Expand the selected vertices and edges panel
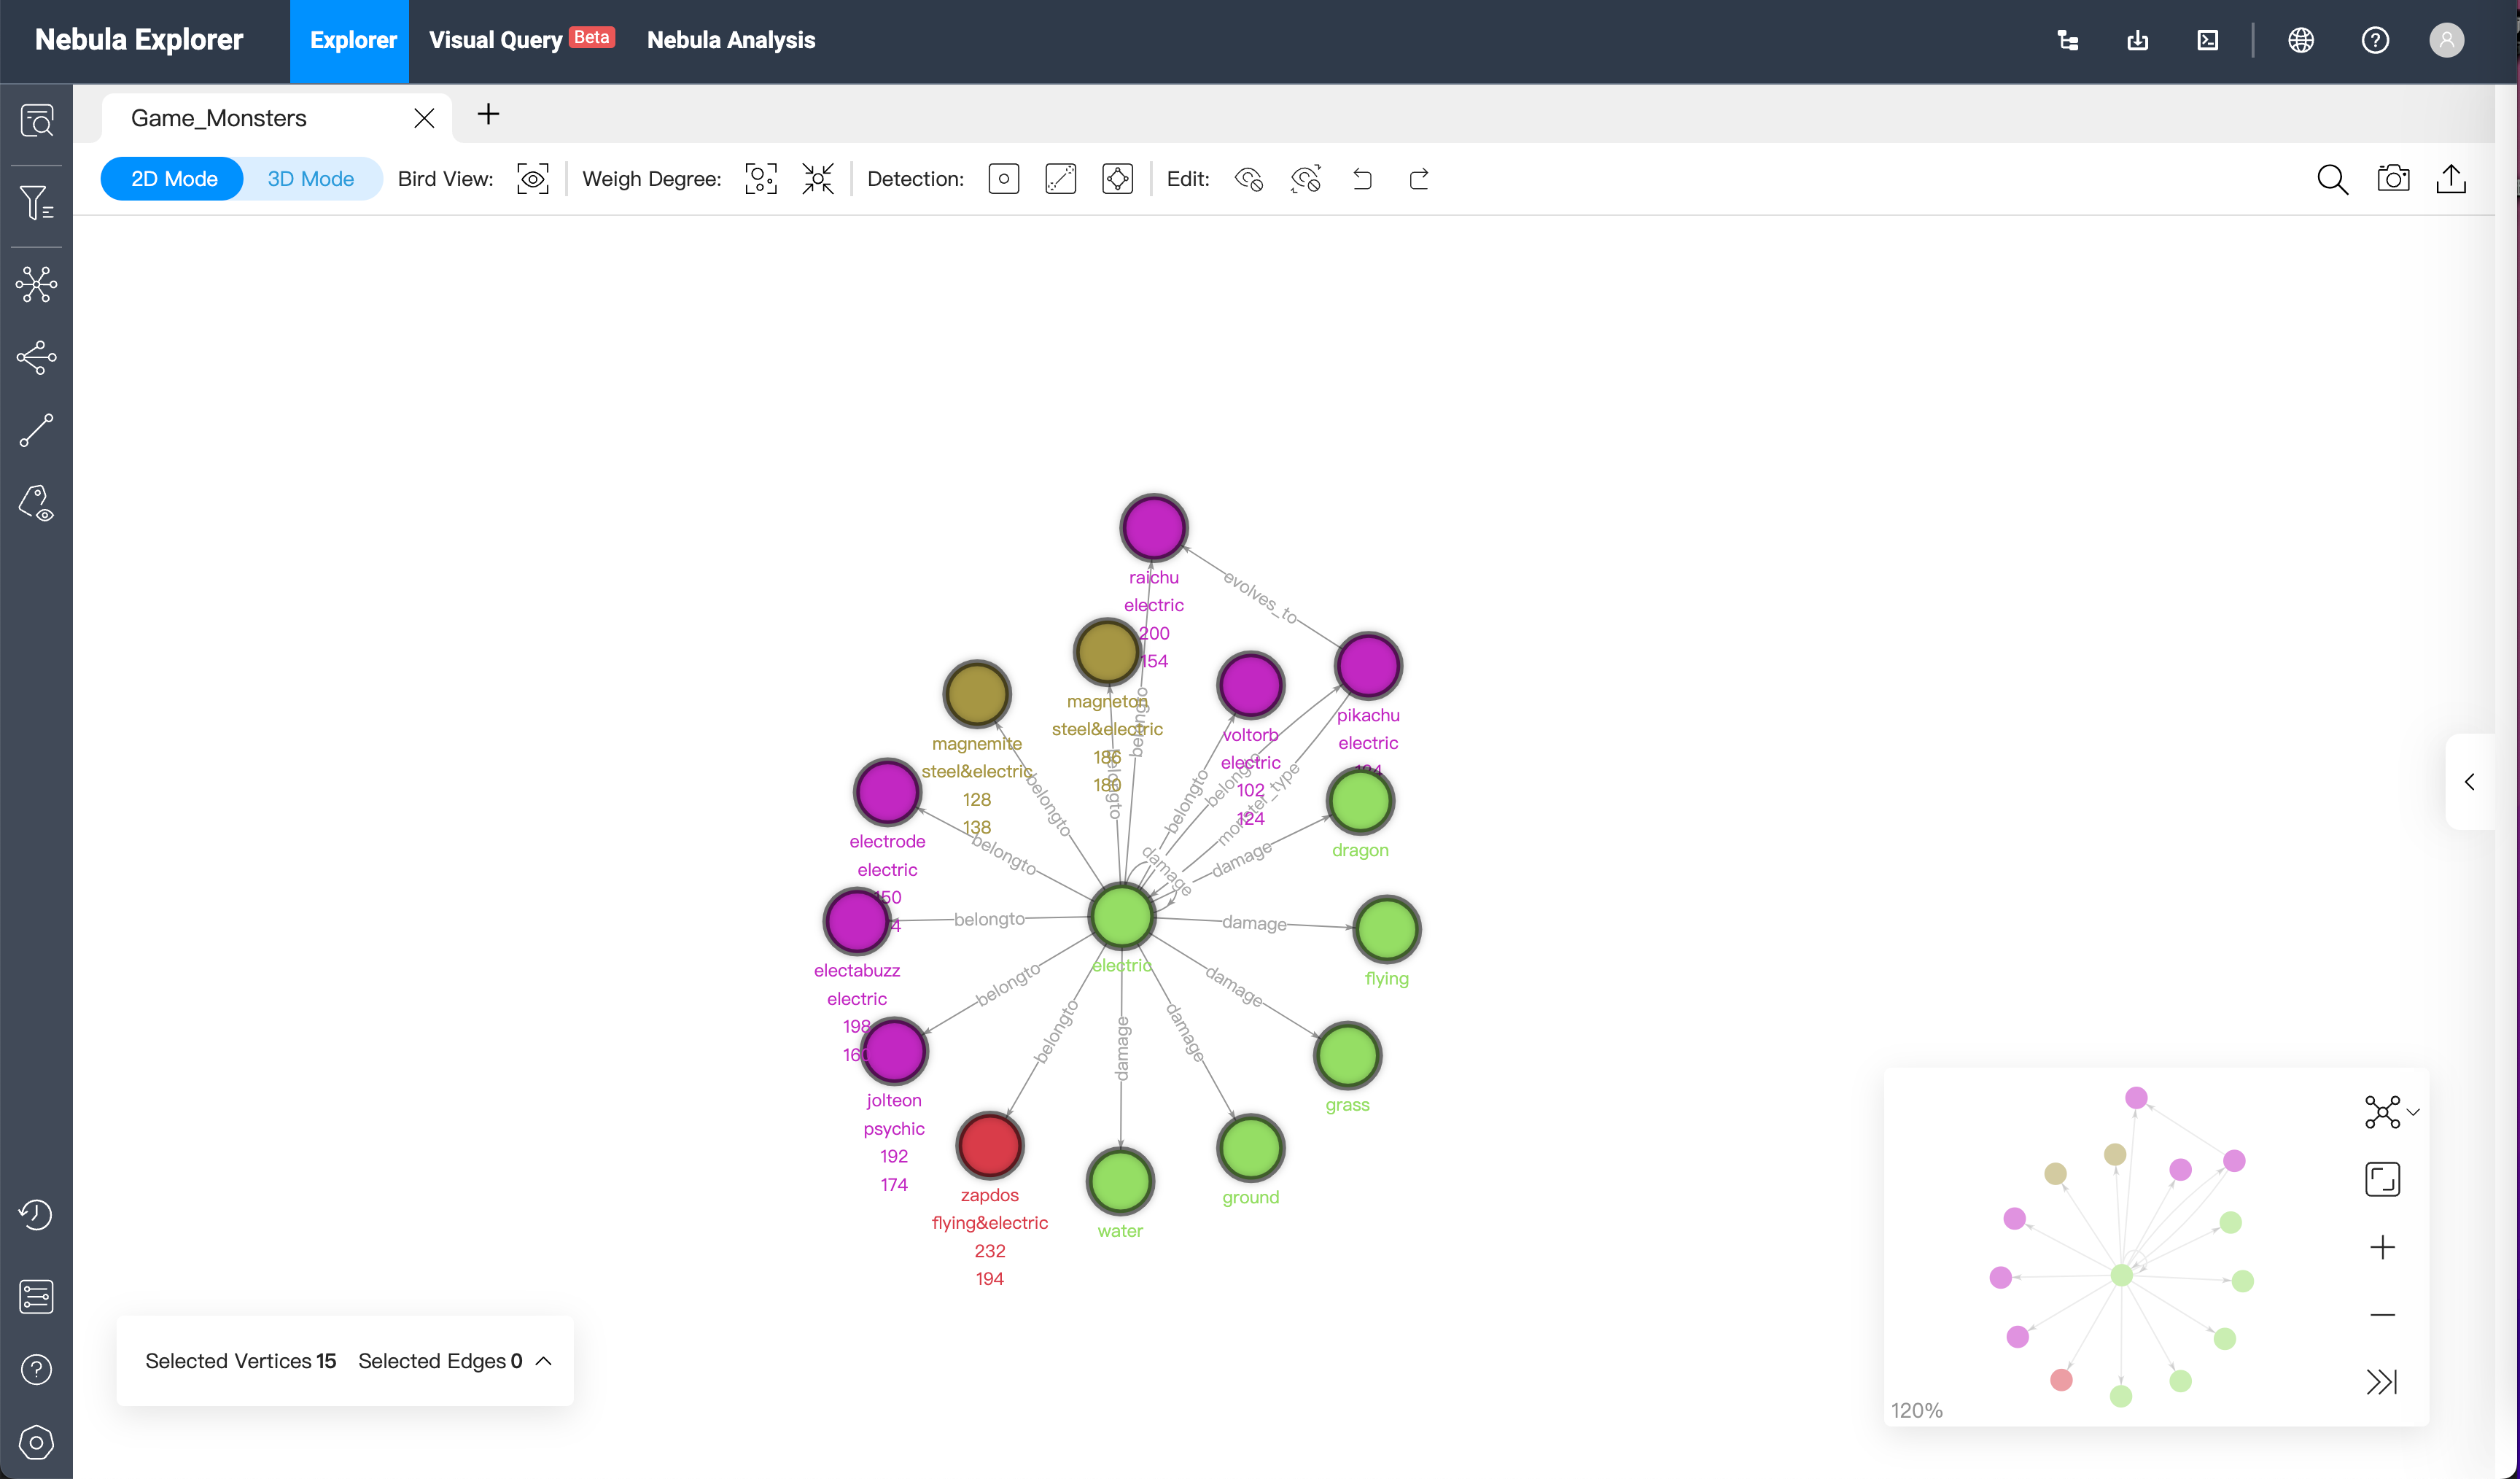Screen dimensions: 2520x1479 click(544, 1361)
